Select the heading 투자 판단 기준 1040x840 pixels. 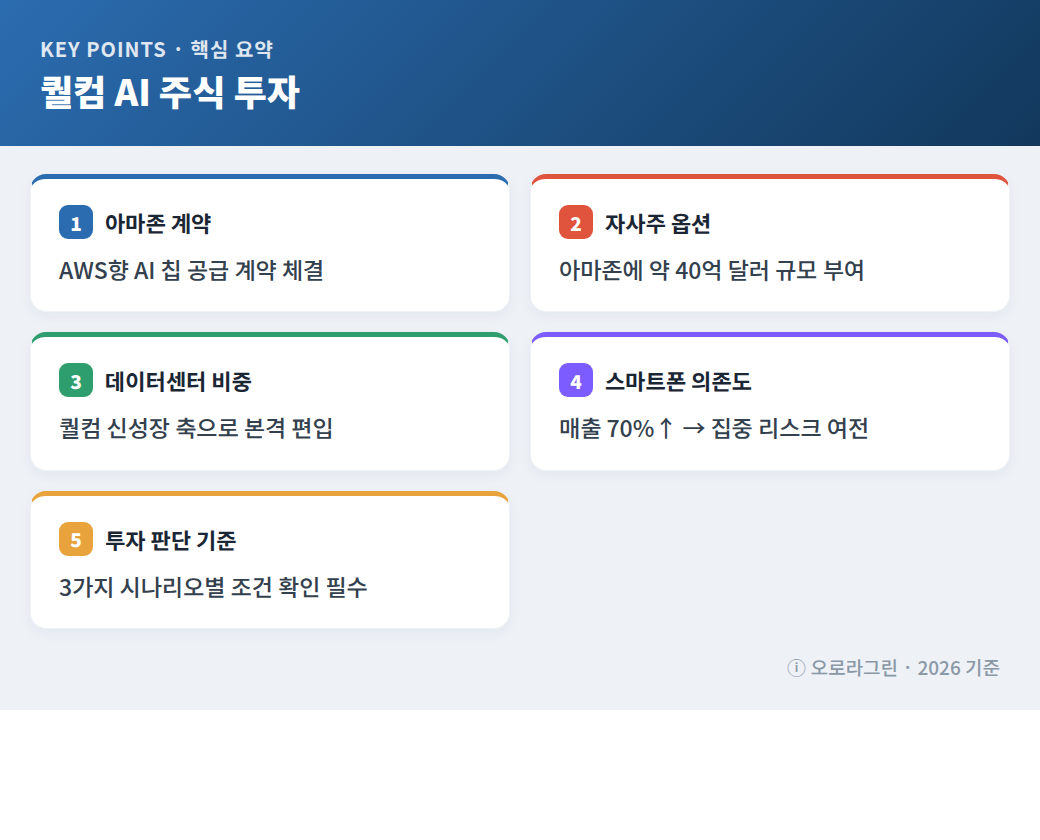tap(170, 540)
